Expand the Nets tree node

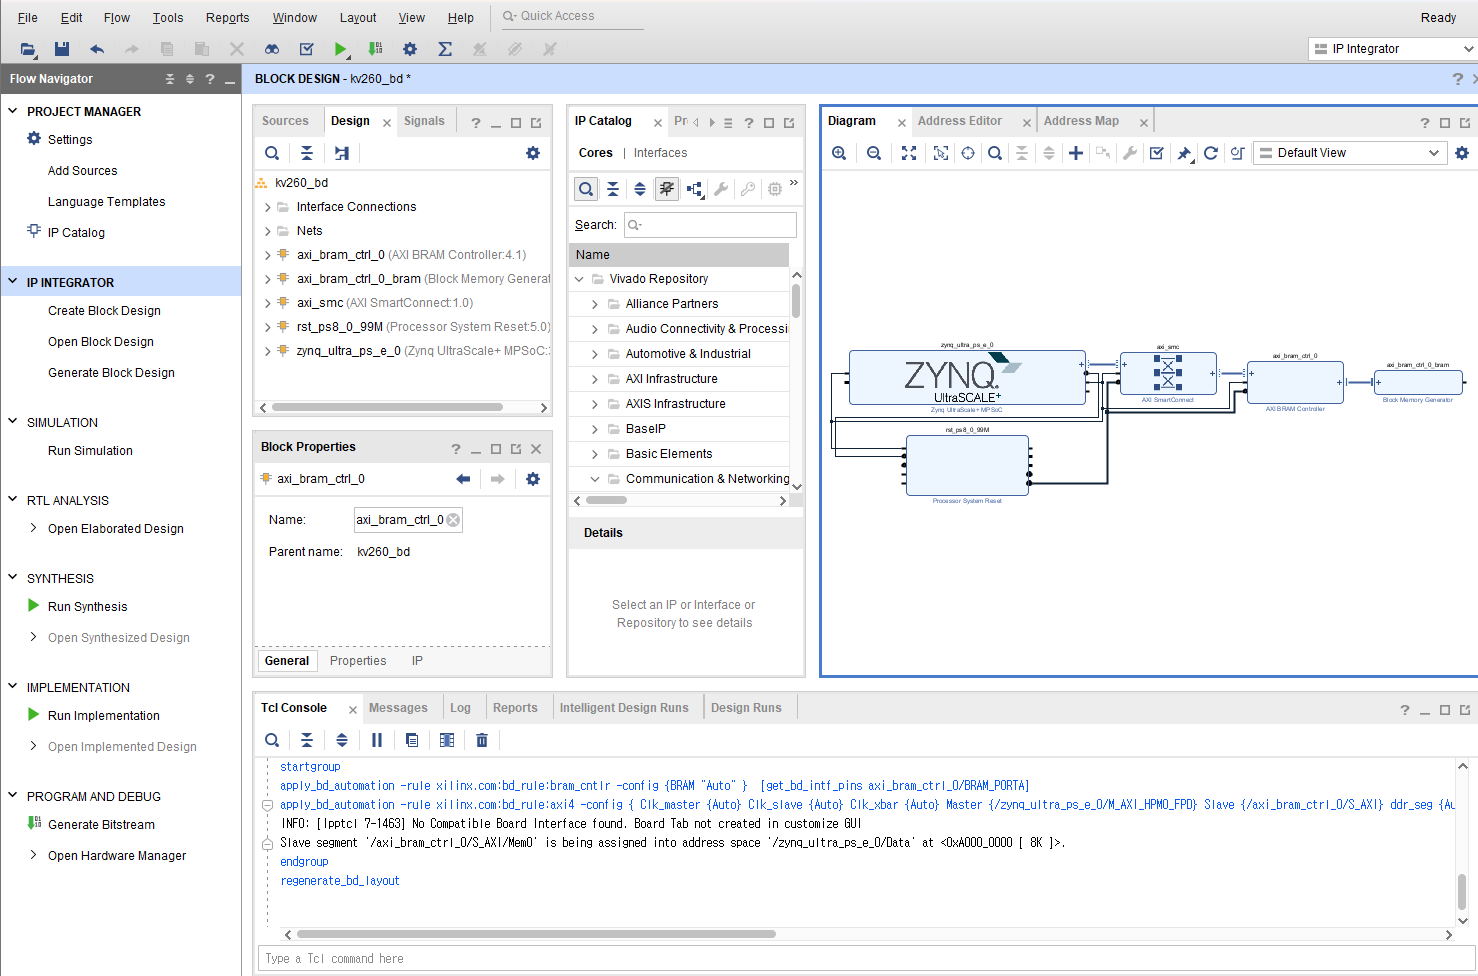coord(268,231)
